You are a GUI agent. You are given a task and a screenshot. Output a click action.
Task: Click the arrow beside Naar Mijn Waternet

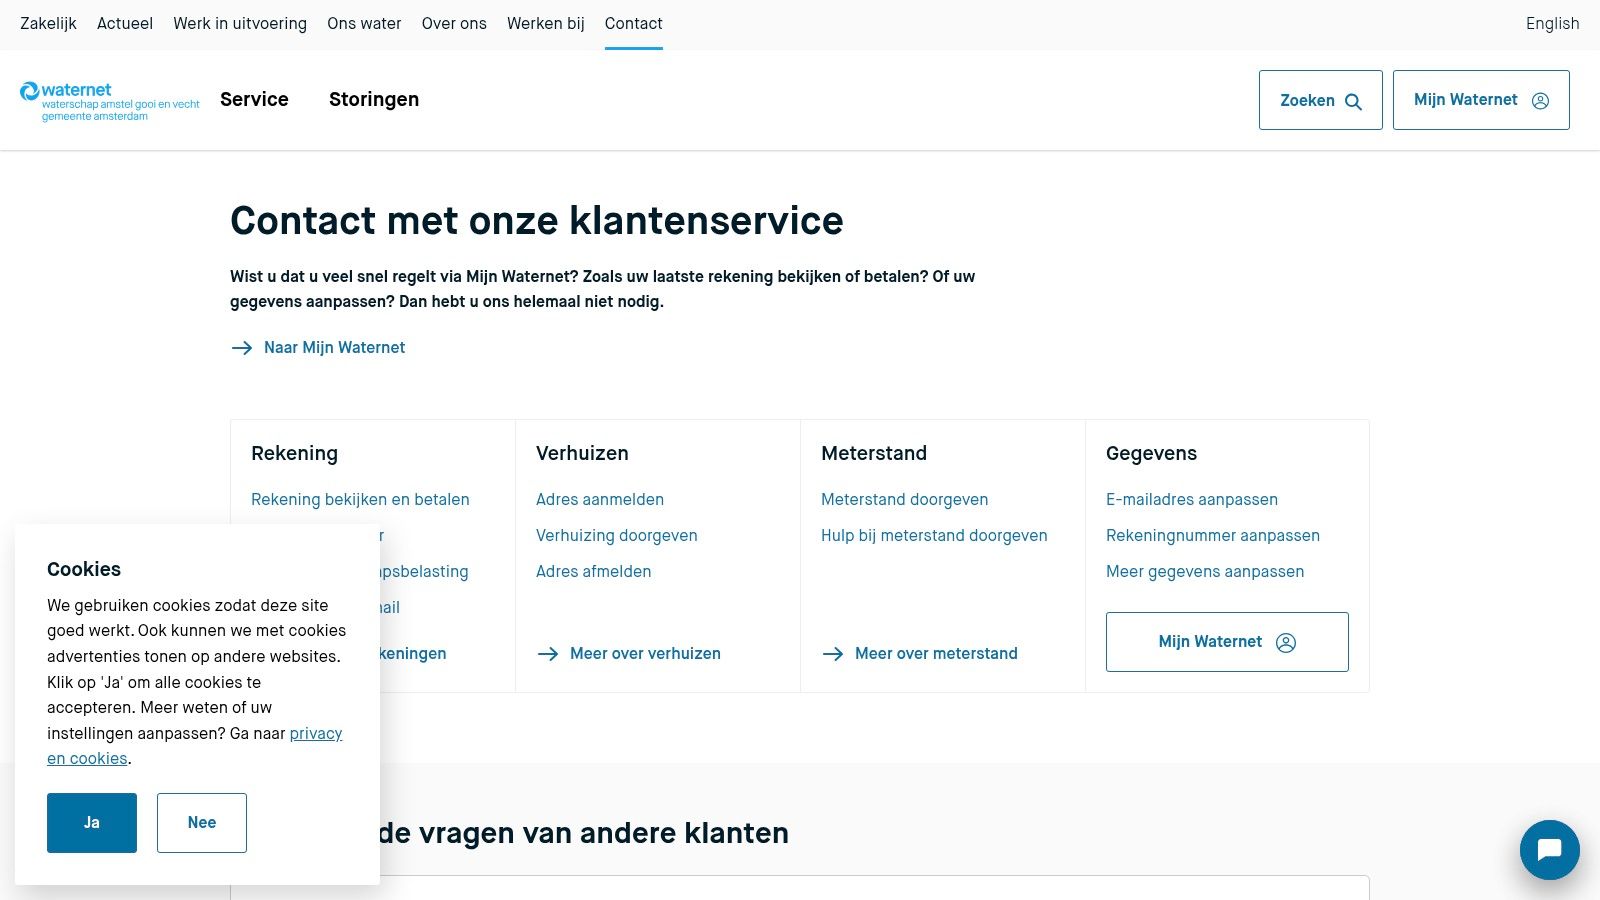click(242, 347)
